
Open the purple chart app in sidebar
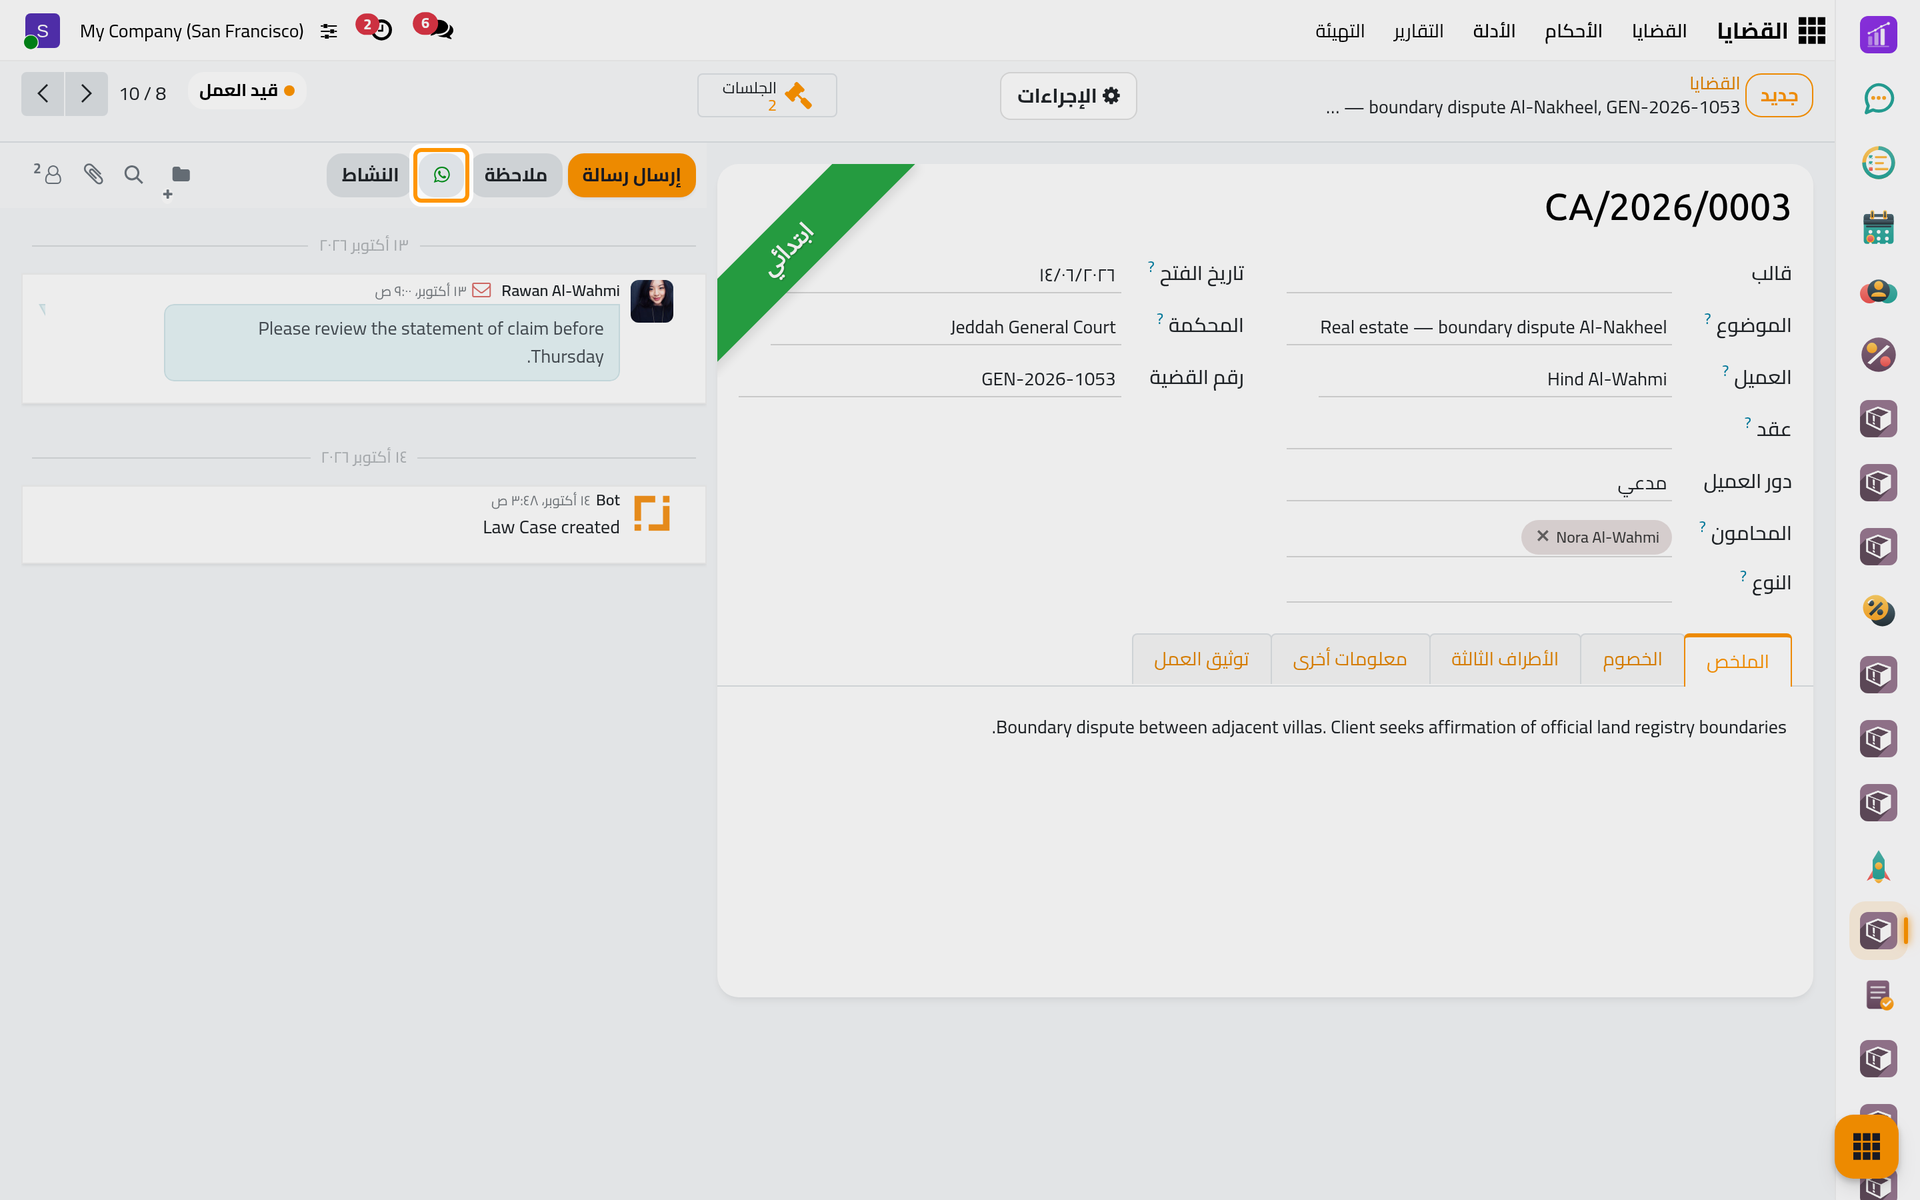coord(1878,35)
